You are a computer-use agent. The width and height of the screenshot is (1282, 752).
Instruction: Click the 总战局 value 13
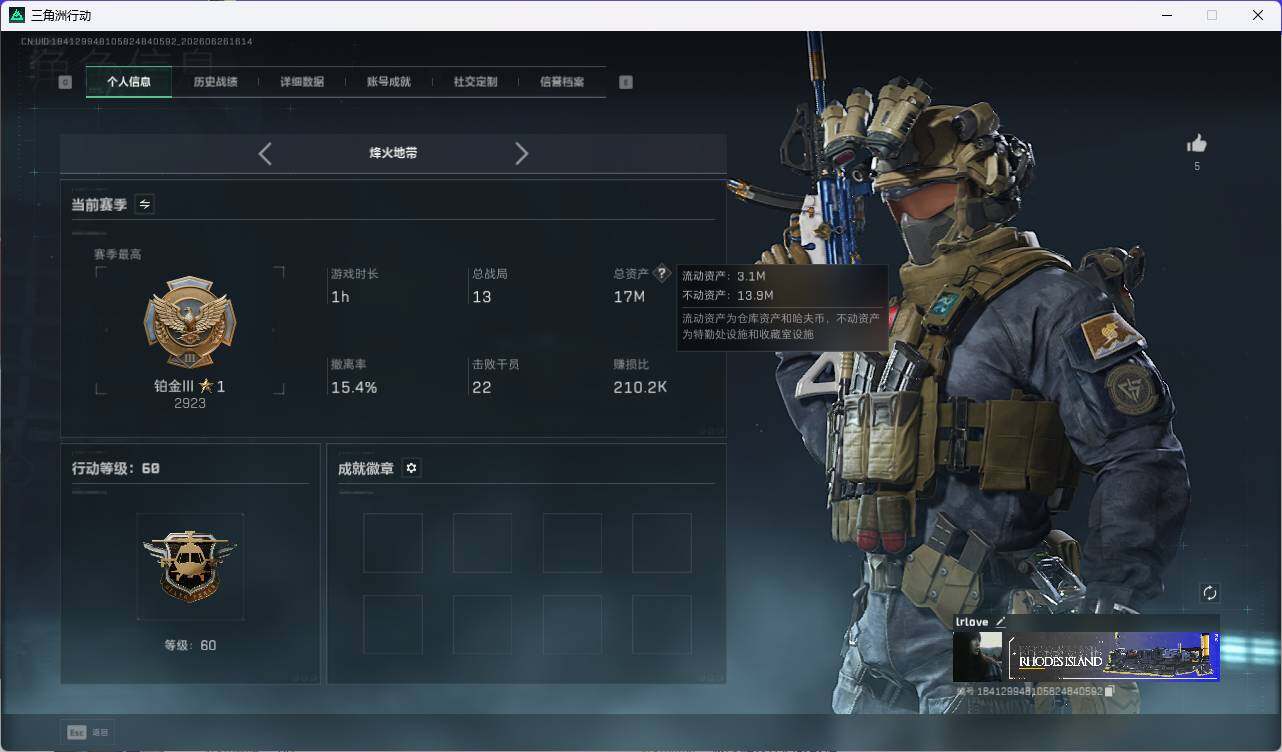point(482,297)
